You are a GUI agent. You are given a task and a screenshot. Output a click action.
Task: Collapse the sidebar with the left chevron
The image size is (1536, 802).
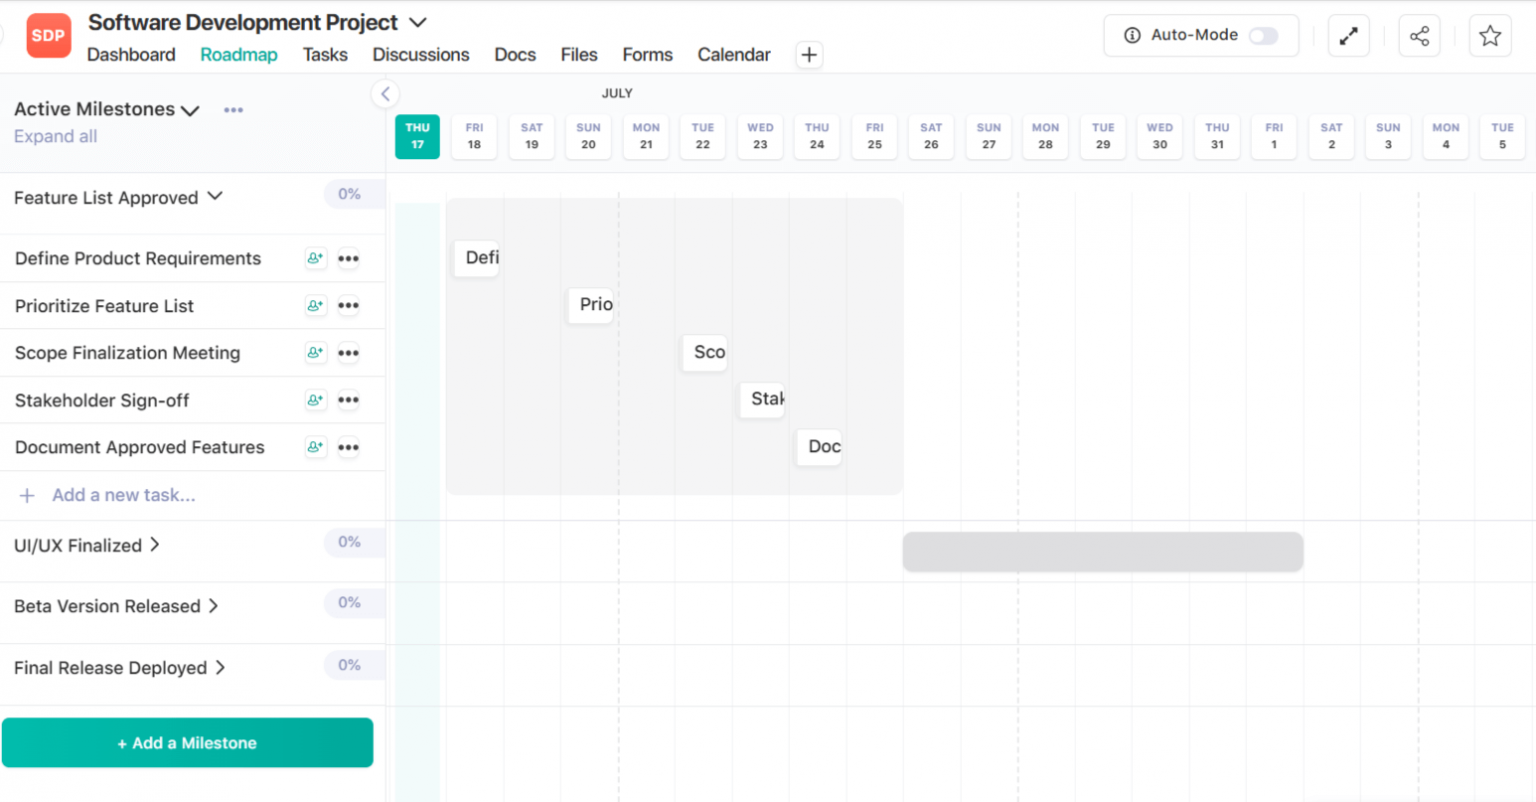(385, 94)
